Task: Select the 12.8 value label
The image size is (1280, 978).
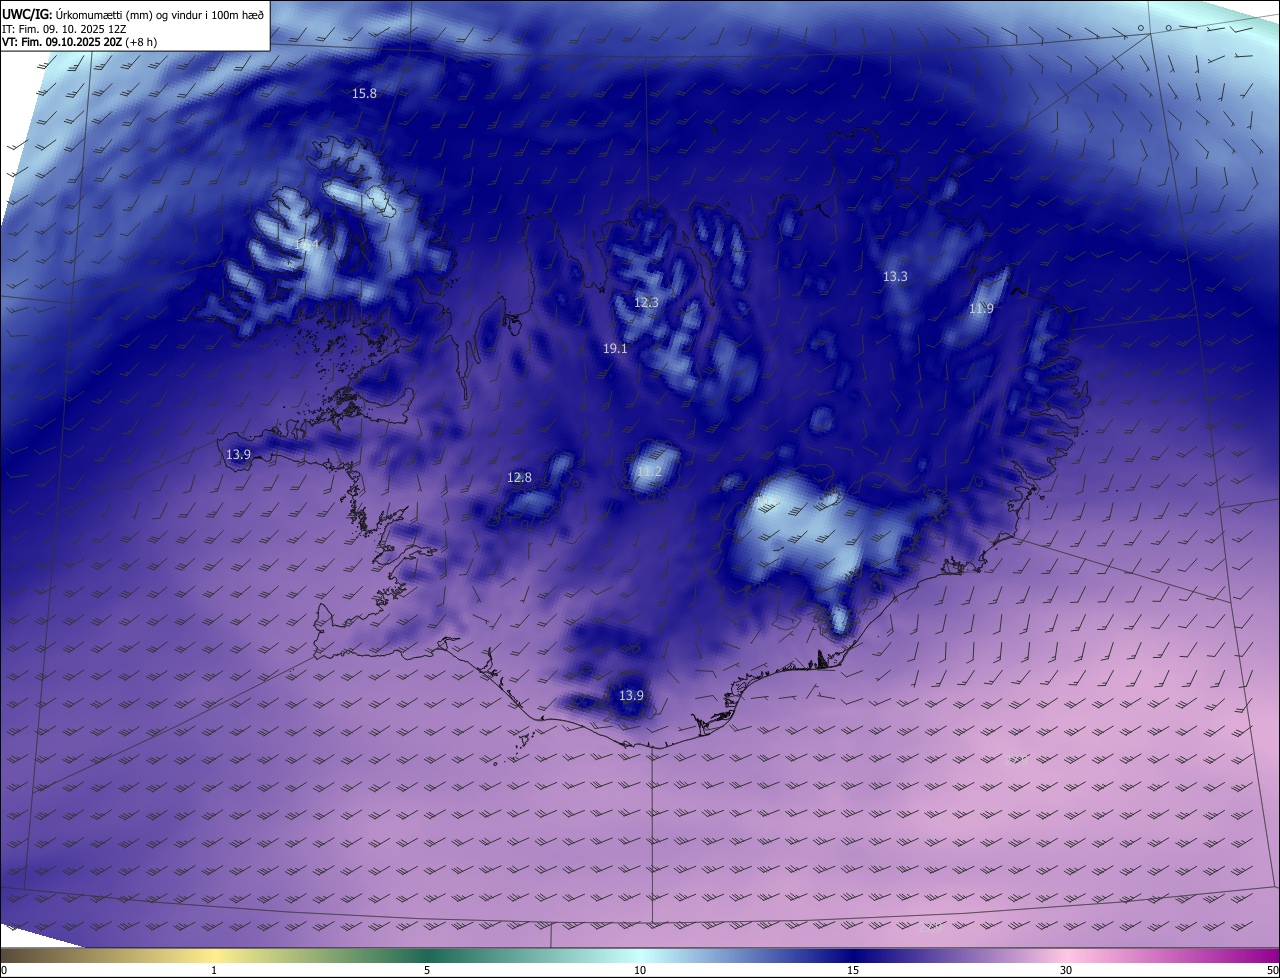Action: 519,477
